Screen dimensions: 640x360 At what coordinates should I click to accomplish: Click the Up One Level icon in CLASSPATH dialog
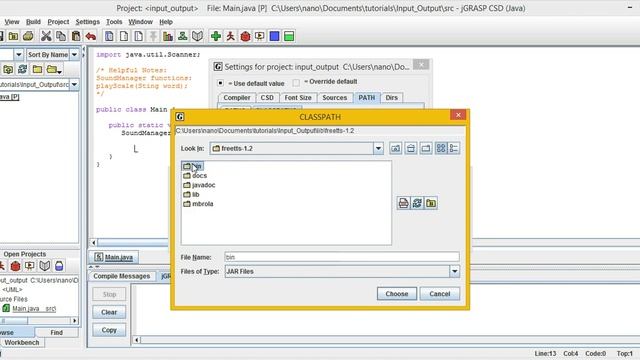pyautogui.click(x=396, y=148)
